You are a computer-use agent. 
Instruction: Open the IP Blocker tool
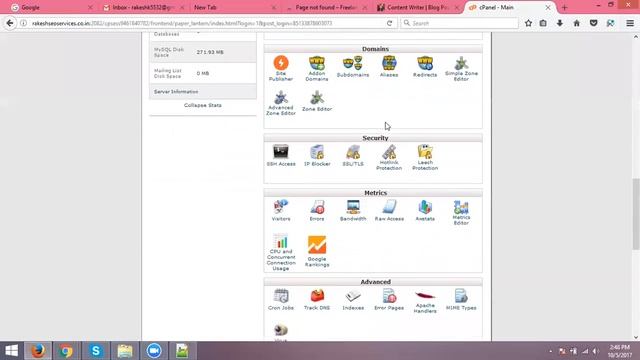317,156
